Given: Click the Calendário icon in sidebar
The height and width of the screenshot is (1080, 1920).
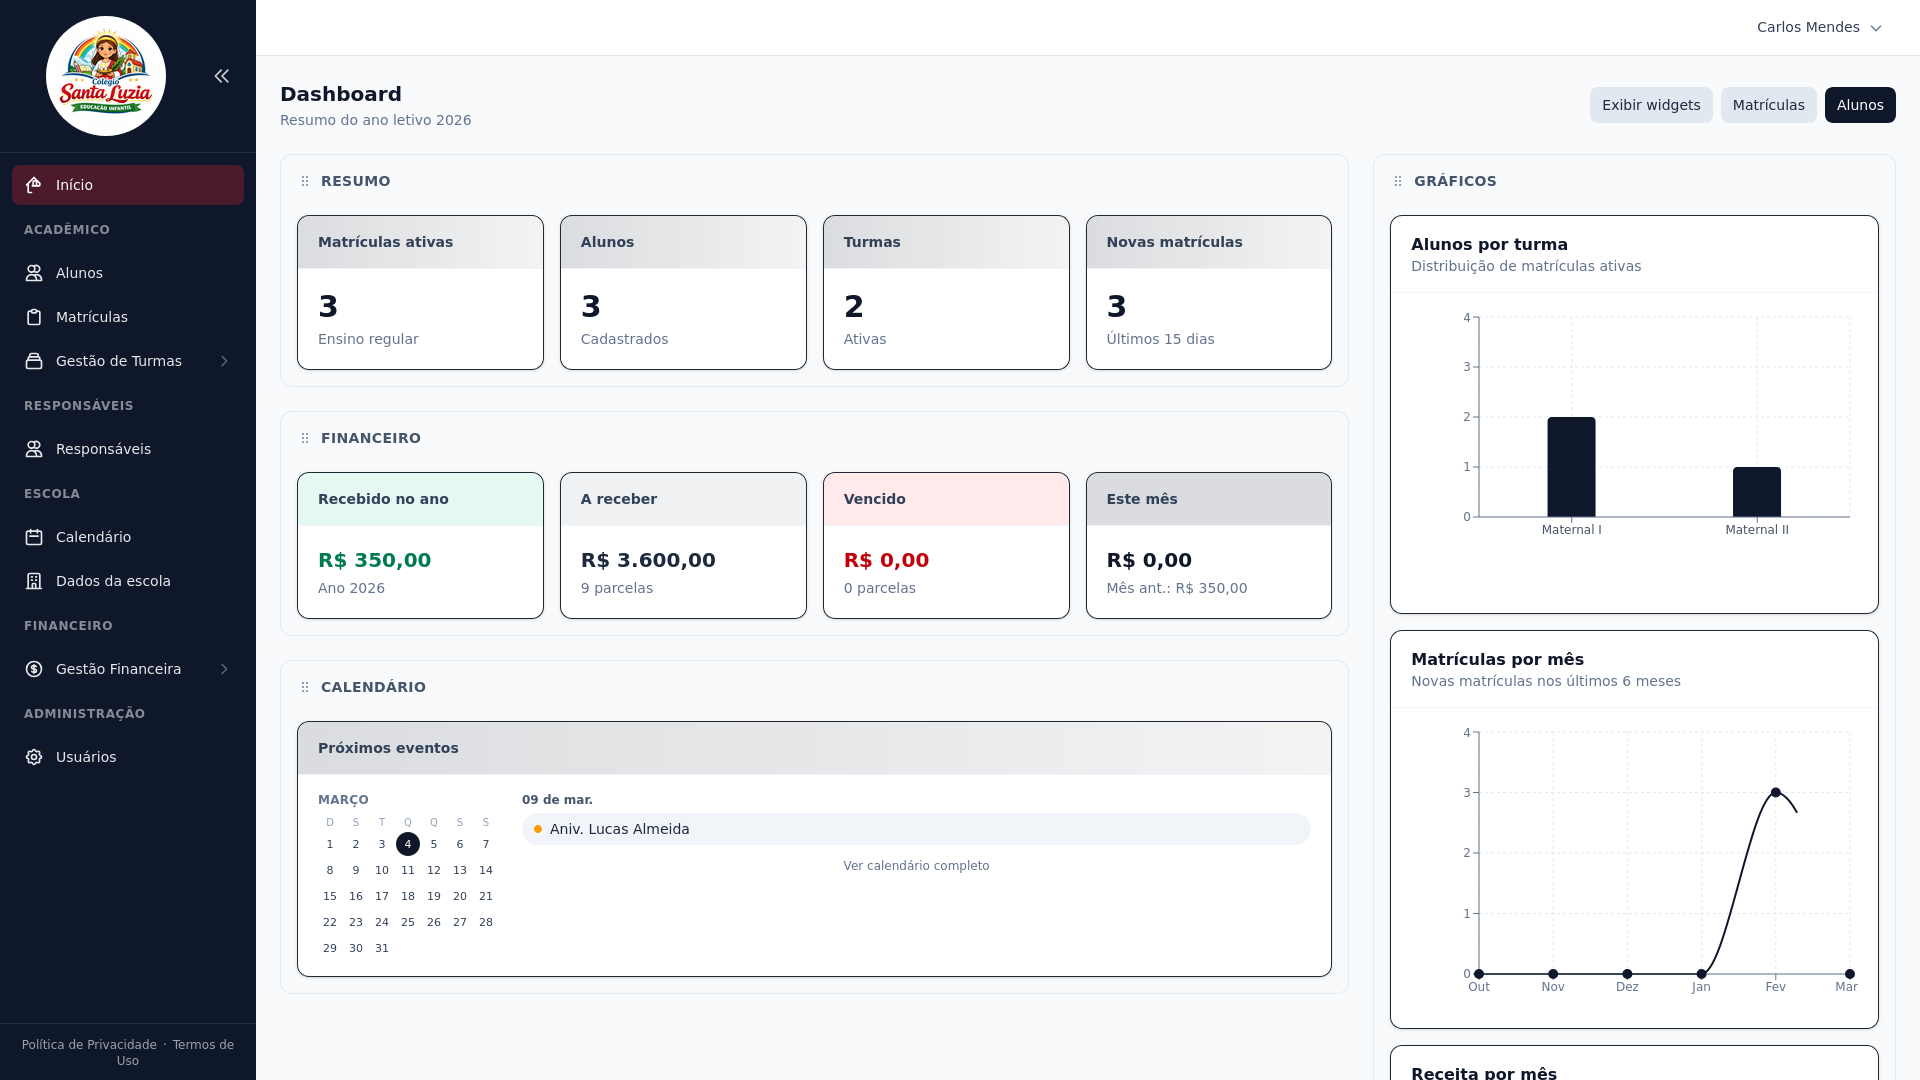Looking at the screenshot, I should (x=34, y=537).
